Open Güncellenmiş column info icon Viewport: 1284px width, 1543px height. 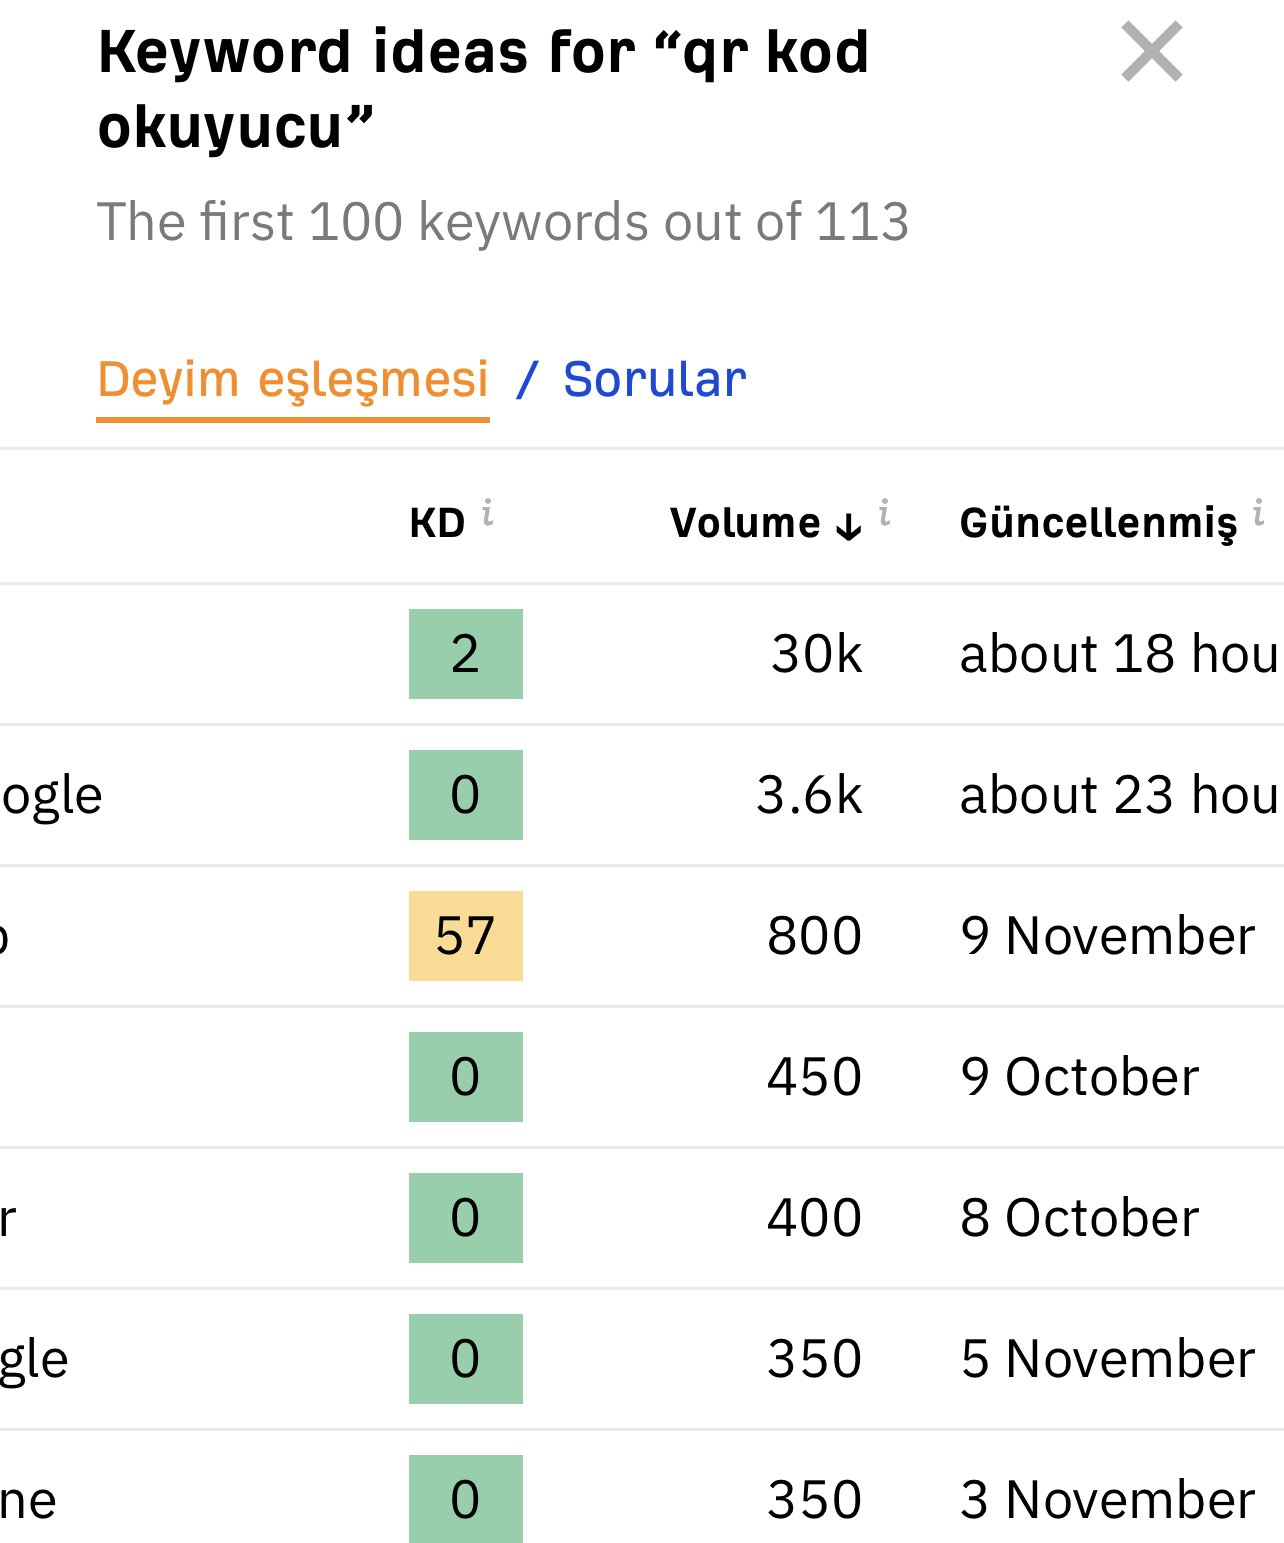click(1259, 512)
